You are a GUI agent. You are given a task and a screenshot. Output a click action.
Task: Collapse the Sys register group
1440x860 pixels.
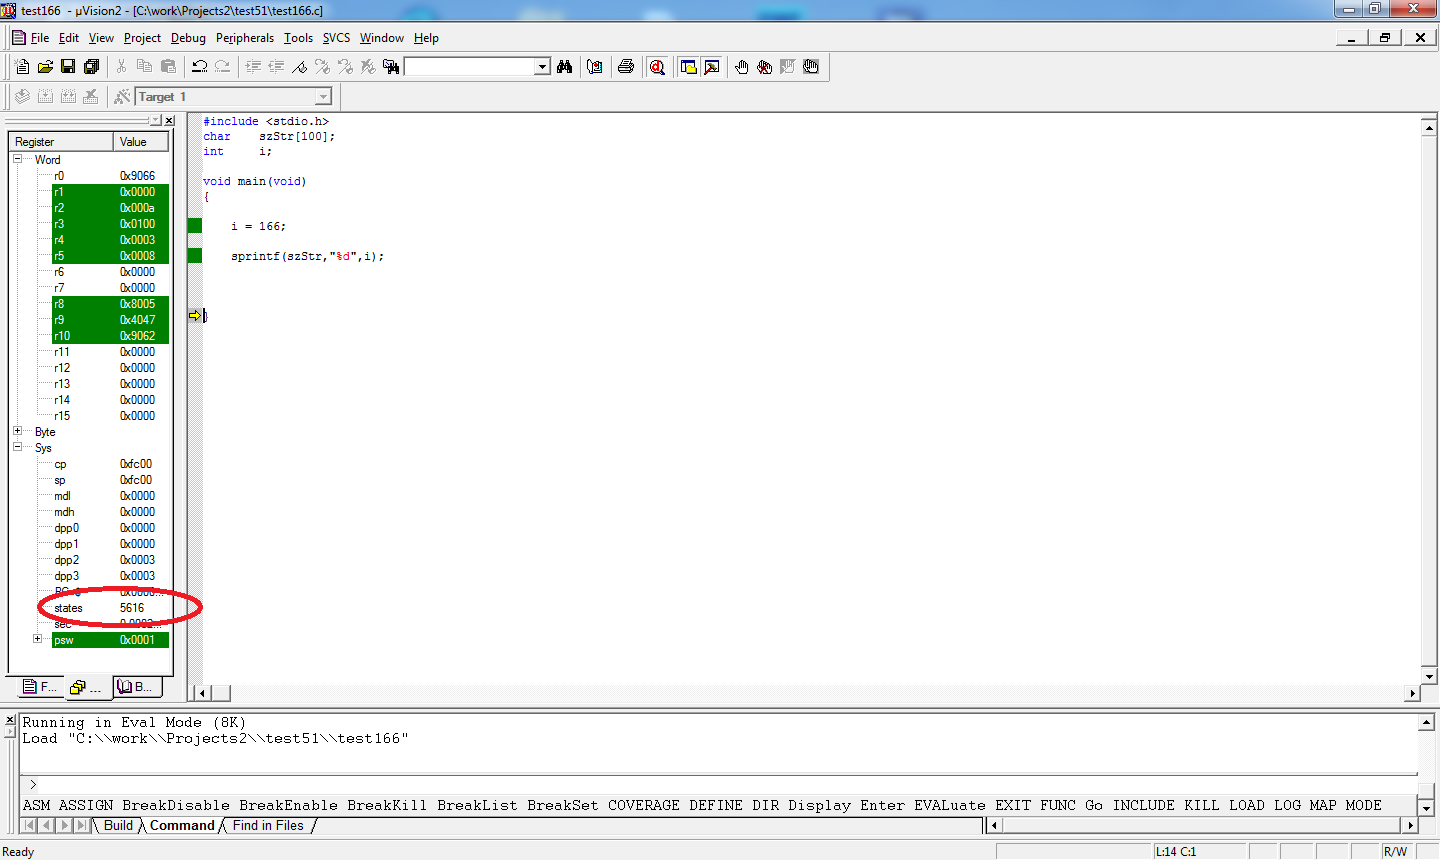click(17, 447)
